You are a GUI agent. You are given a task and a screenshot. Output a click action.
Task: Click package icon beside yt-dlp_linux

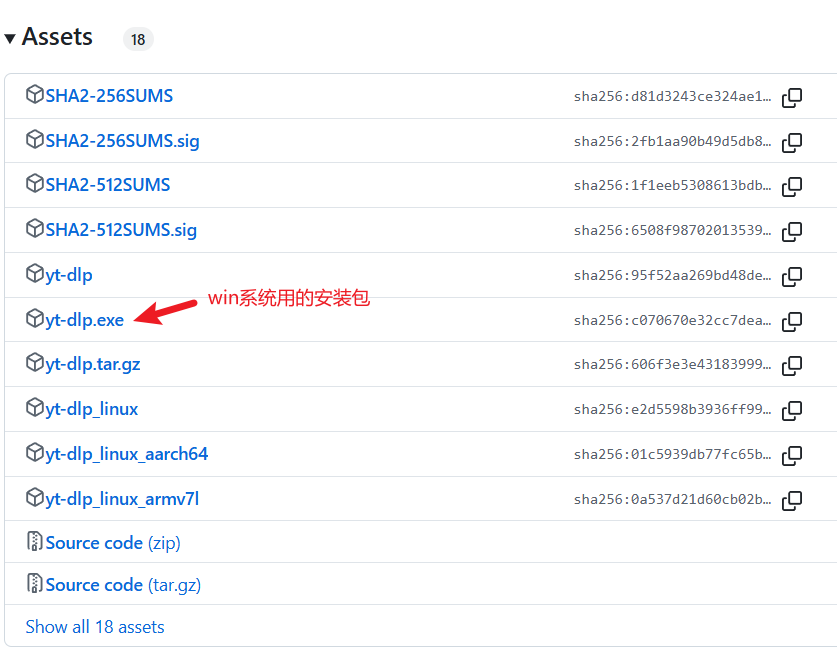coord(35,407)
